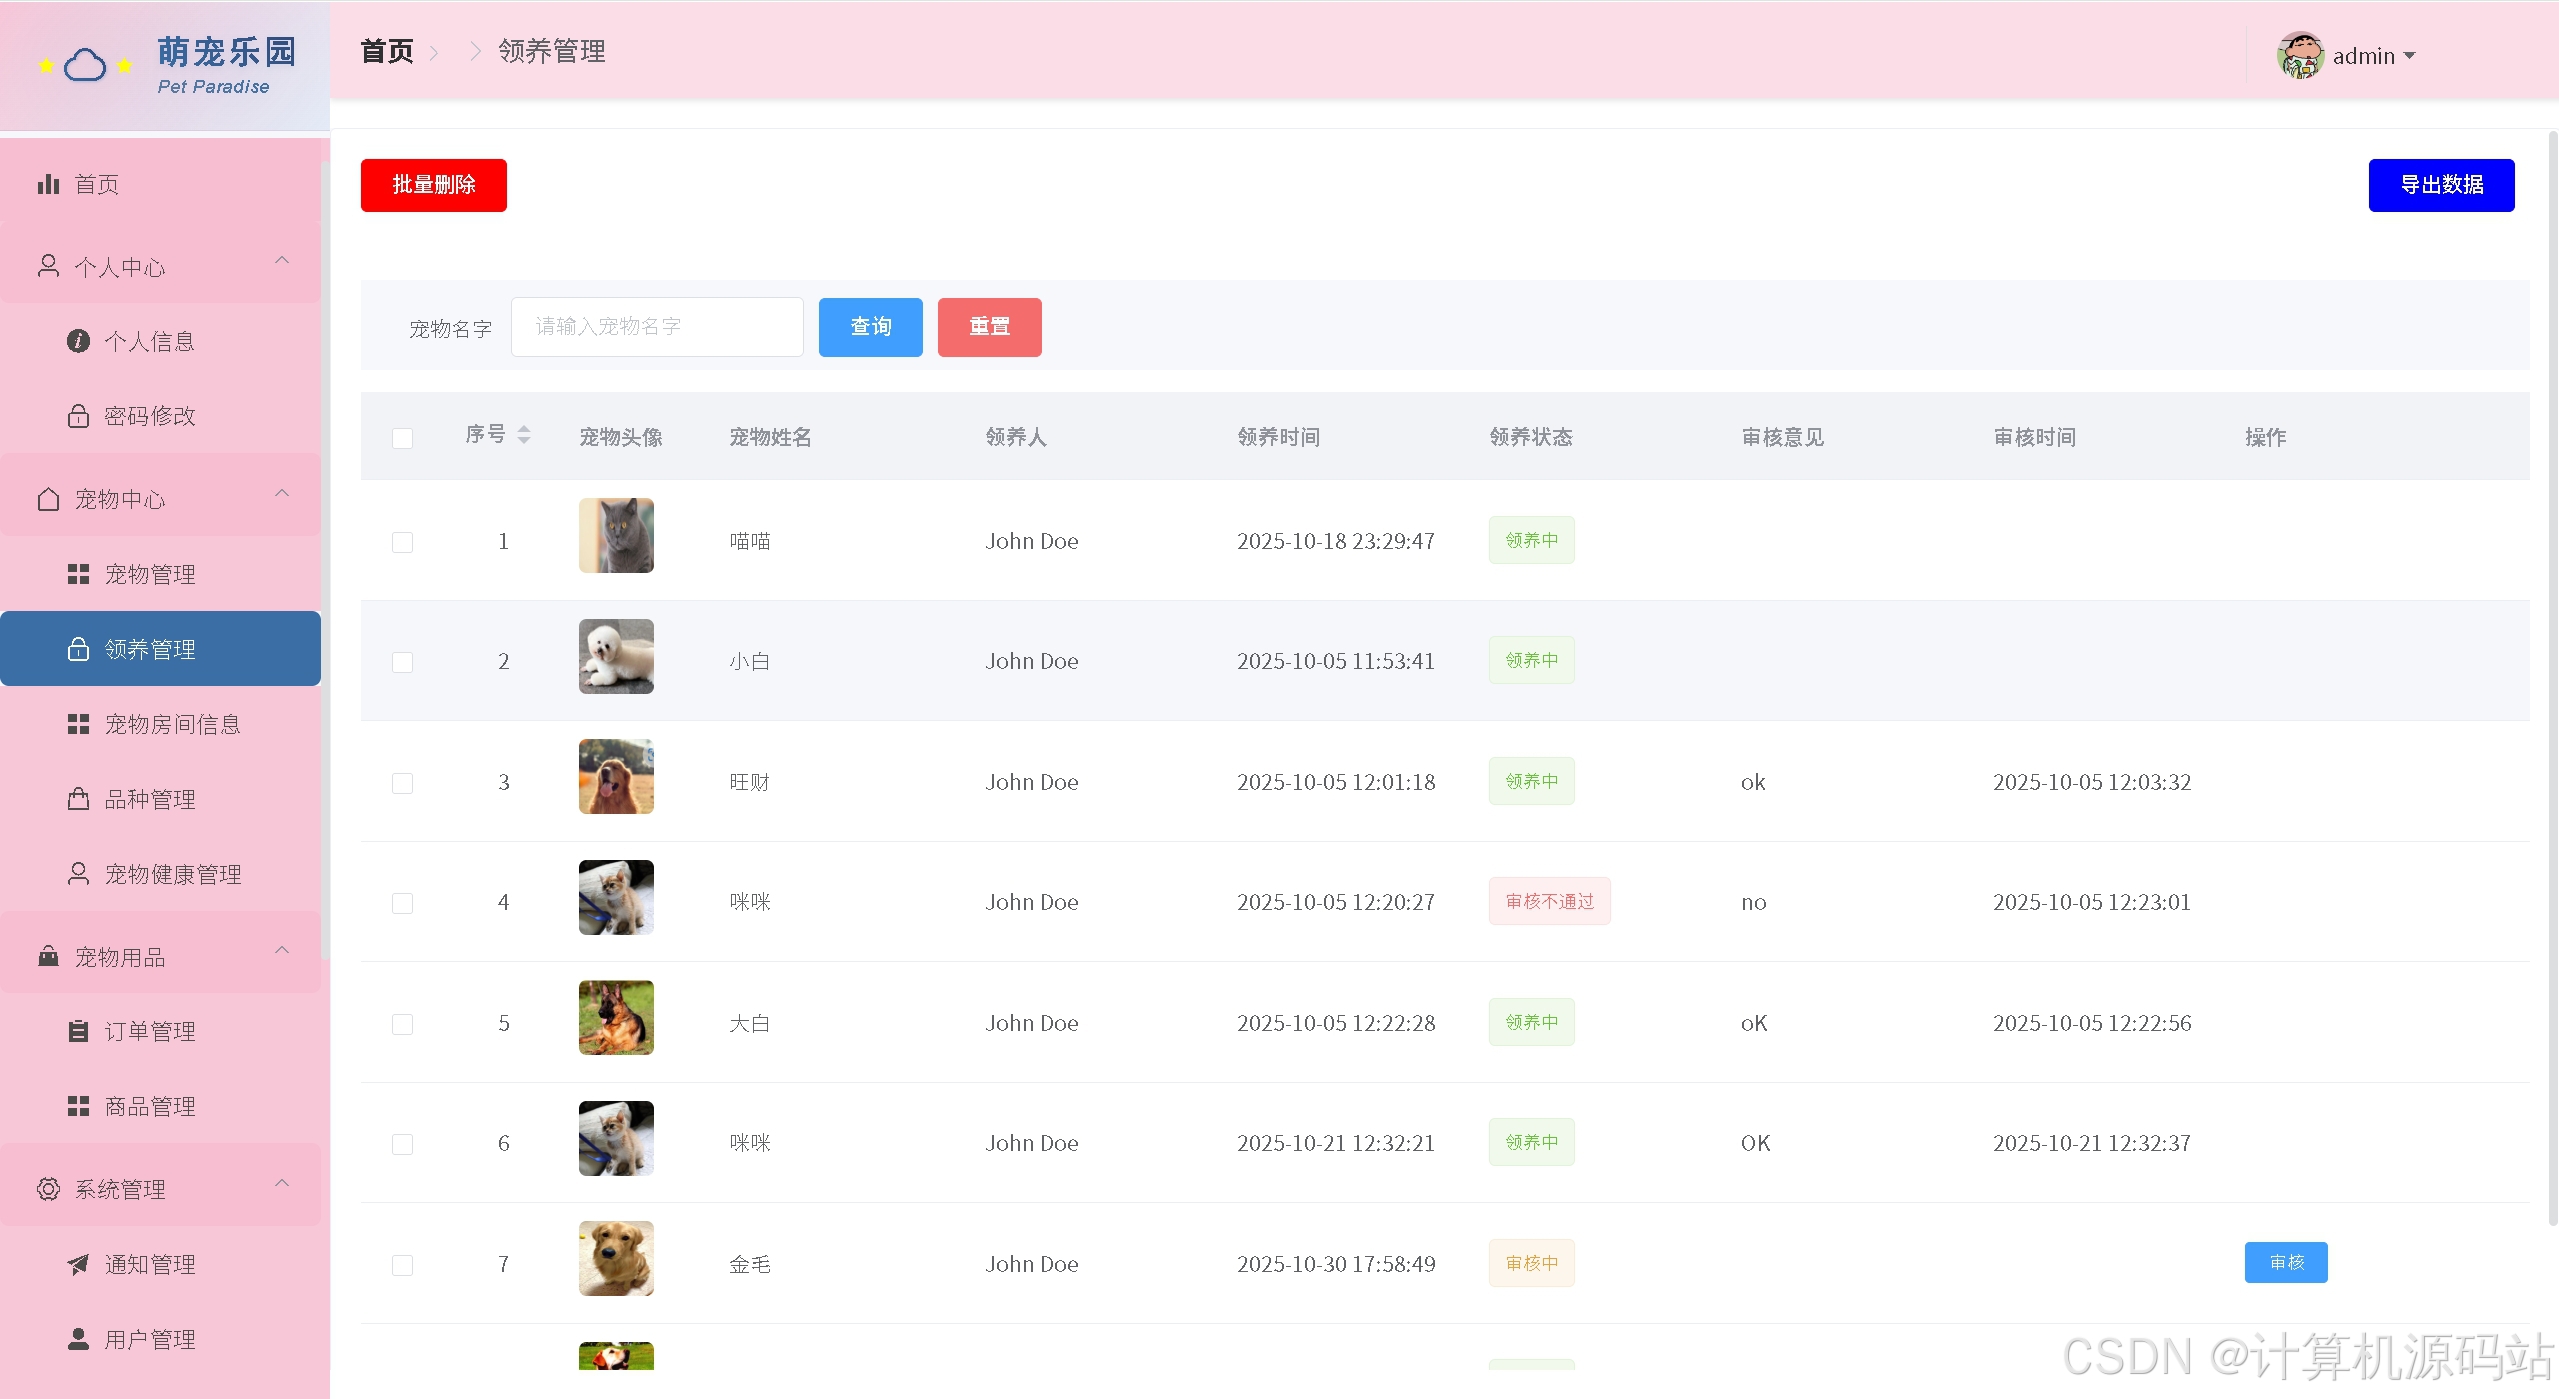Click the 审核意见 value "no"
The height and width of the screenshot is (1399, 2559).
click(x=1754, y=902)
